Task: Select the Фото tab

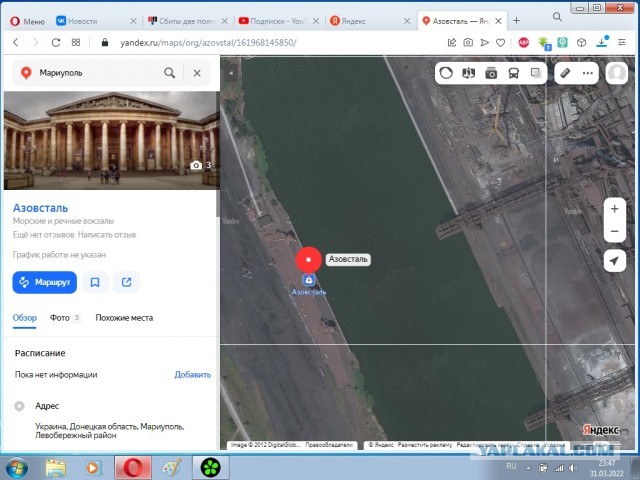Action: [x=64, y=318]
